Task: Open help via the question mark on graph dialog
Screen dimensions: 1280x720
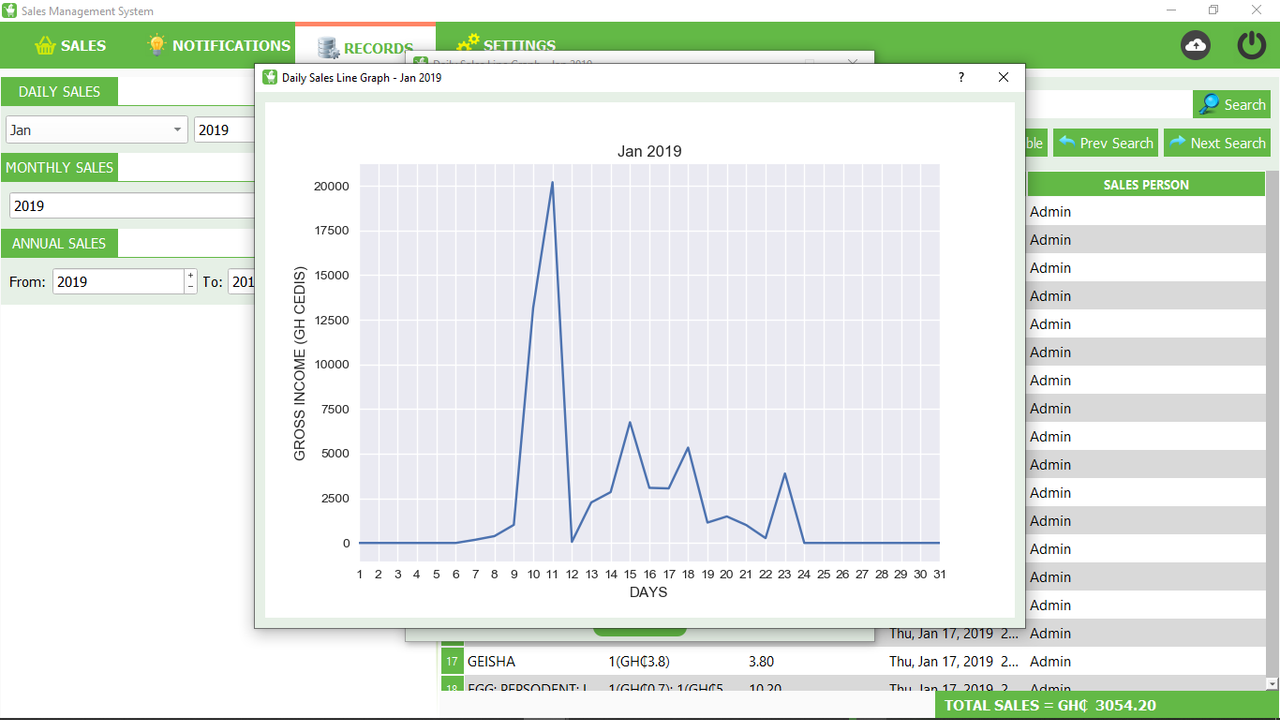Action: [x=960, y=77]
